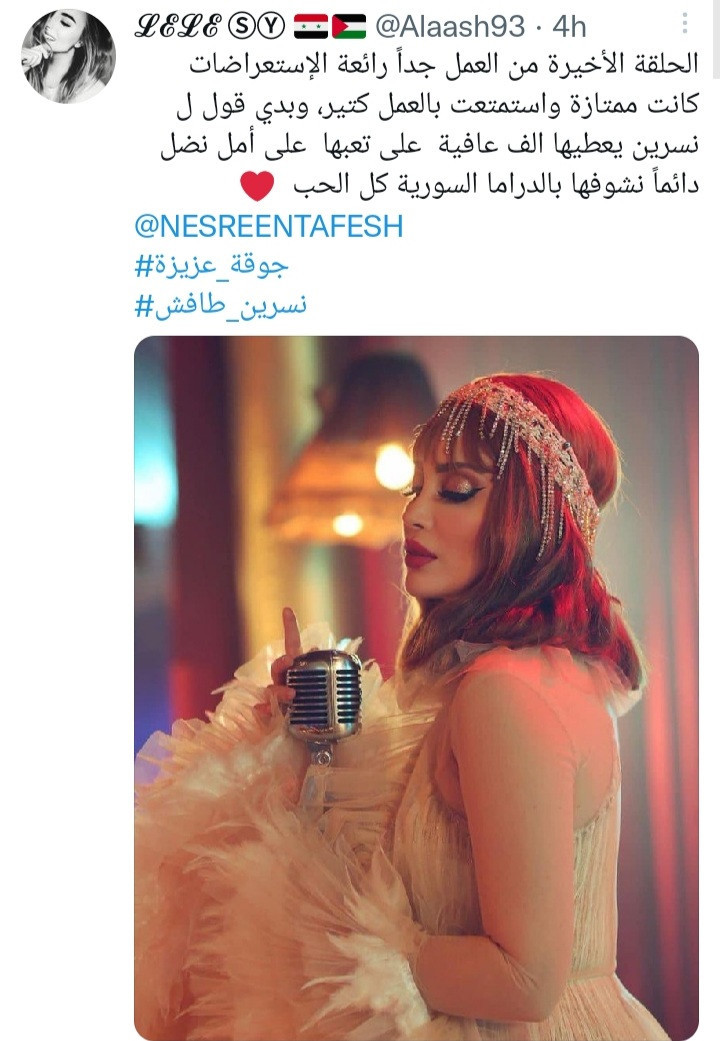The height and width of the screenshot is (1041, 720).
Task: Open the @Alaash93 handle
Action: [450, 27]
